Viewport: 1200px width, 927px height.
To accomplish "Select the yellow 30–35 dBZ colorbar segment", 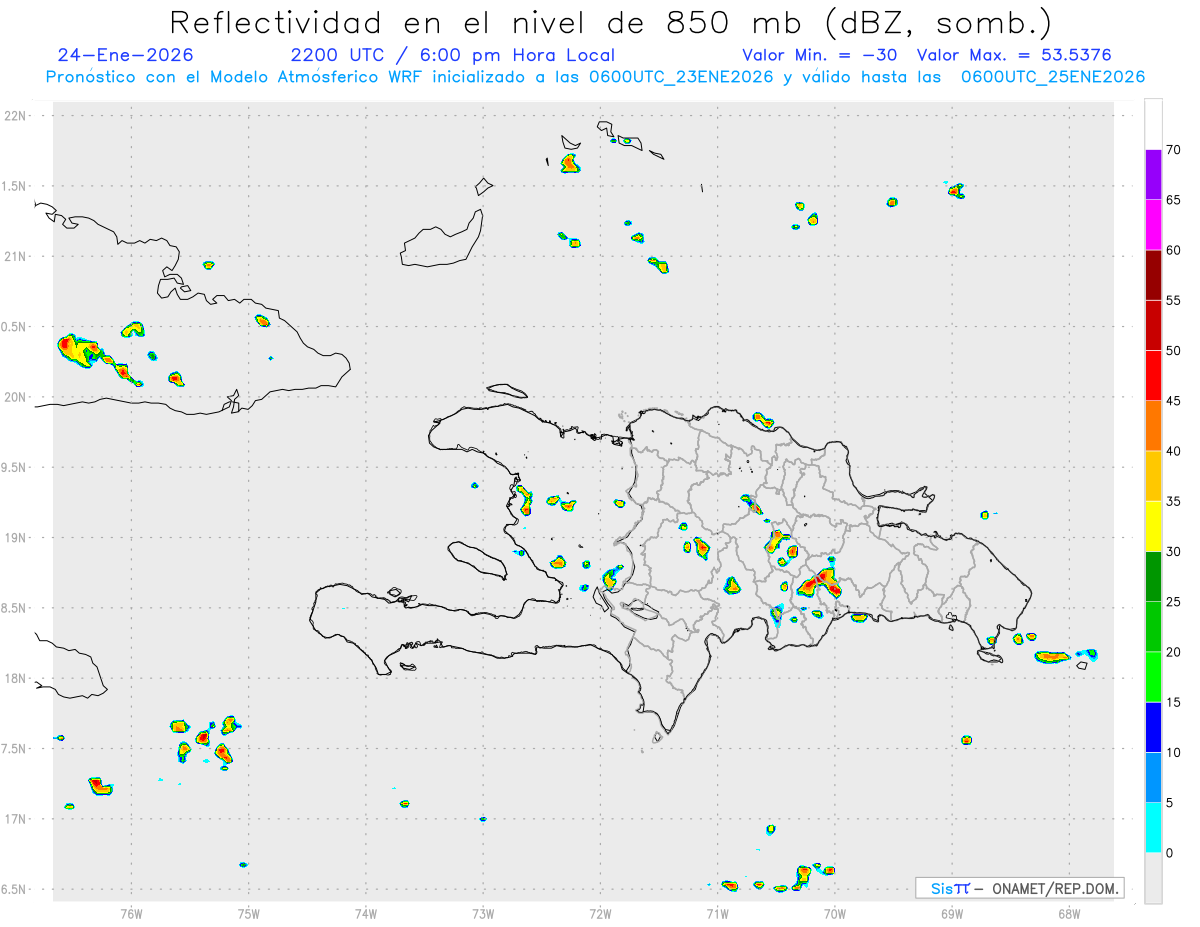I will [1153, 526].
